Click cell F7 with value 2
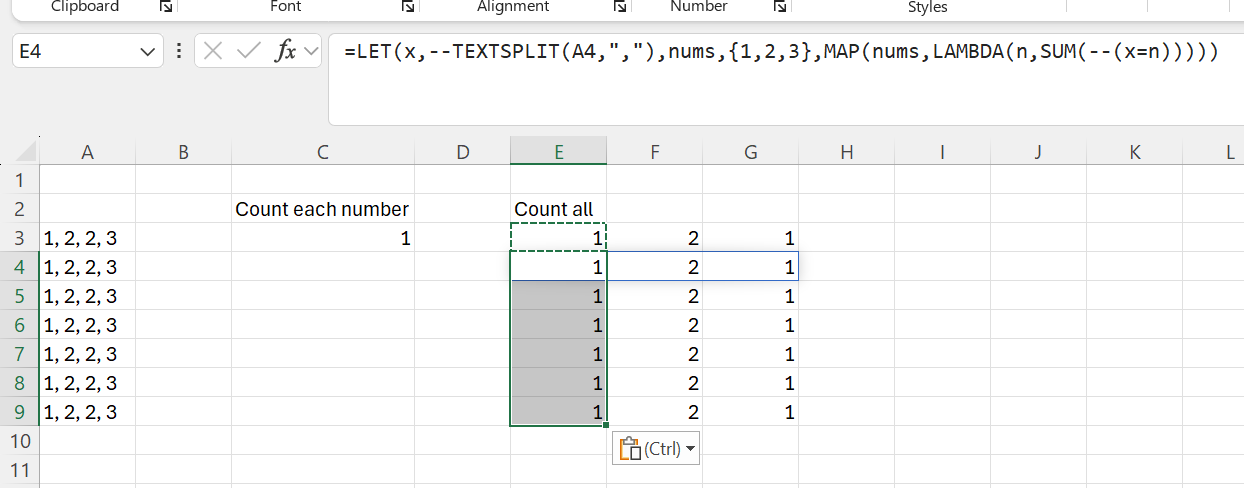The height and width of the screenshot is (488, 1244). click(x=654, y=354)
